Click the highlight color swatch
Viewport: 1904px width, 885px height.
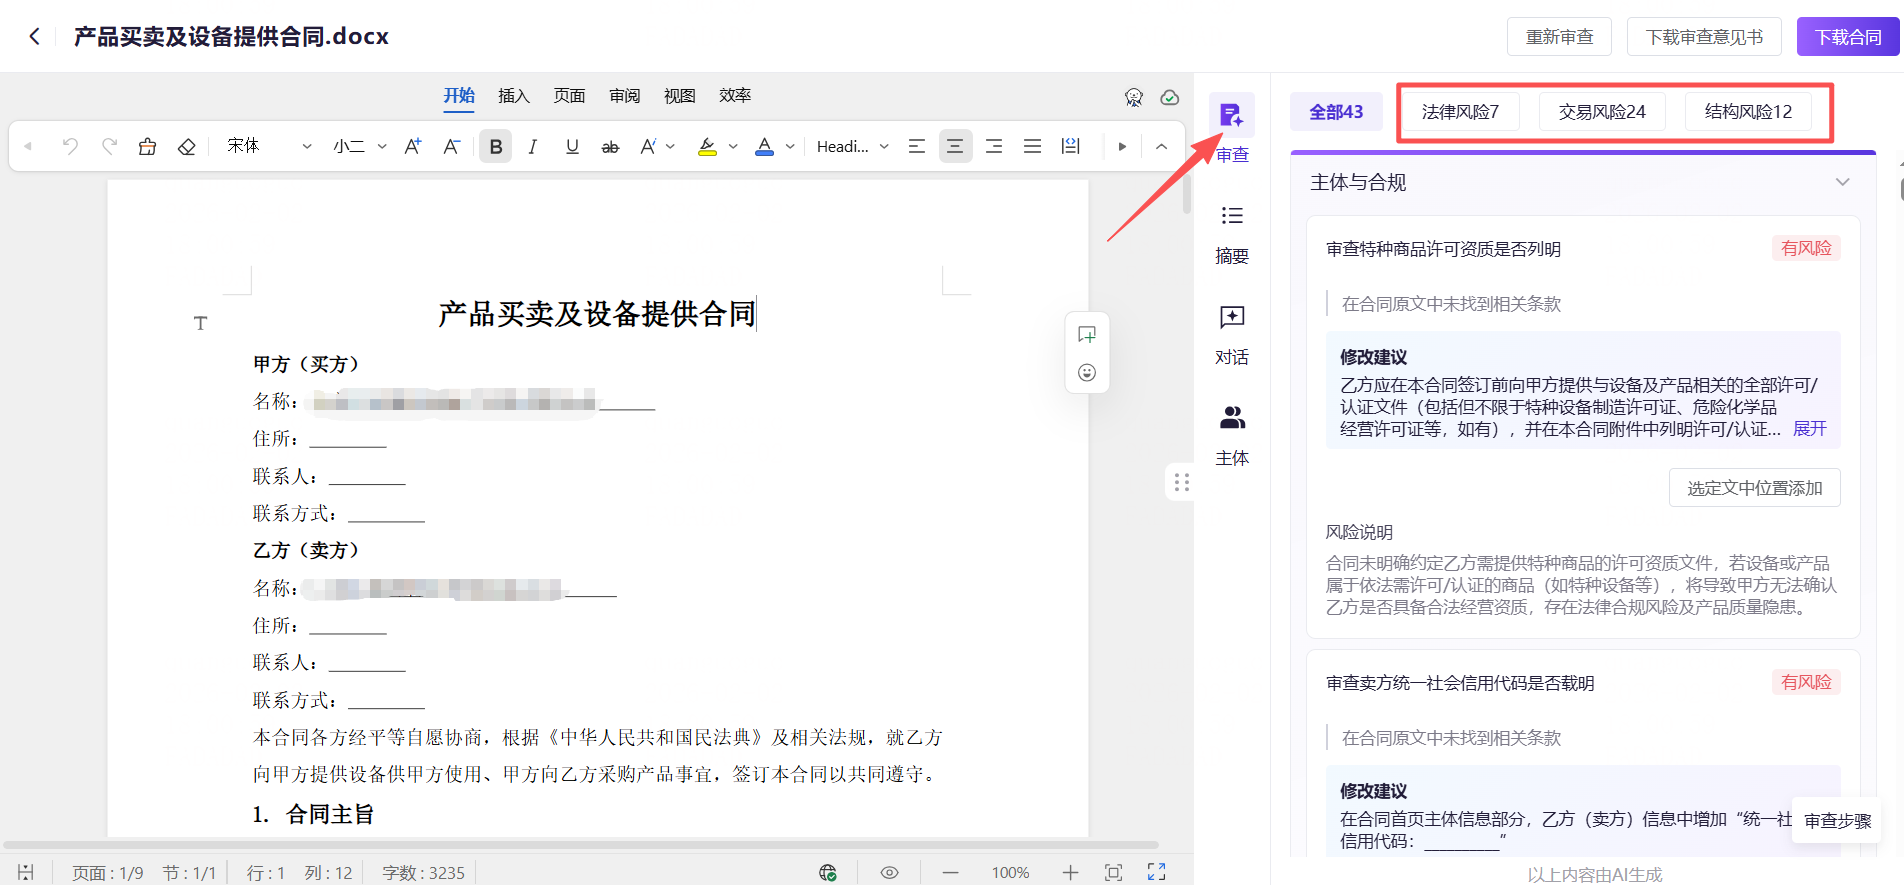coord(707,147)
